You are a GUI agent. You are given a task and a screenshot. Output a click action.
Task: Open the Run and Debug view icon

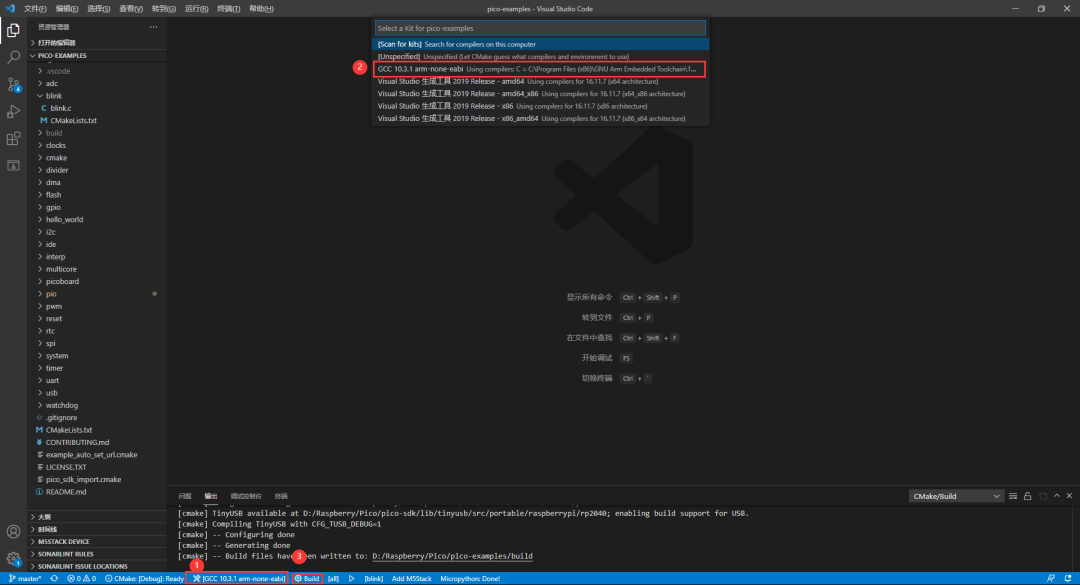tap(13, 111)
